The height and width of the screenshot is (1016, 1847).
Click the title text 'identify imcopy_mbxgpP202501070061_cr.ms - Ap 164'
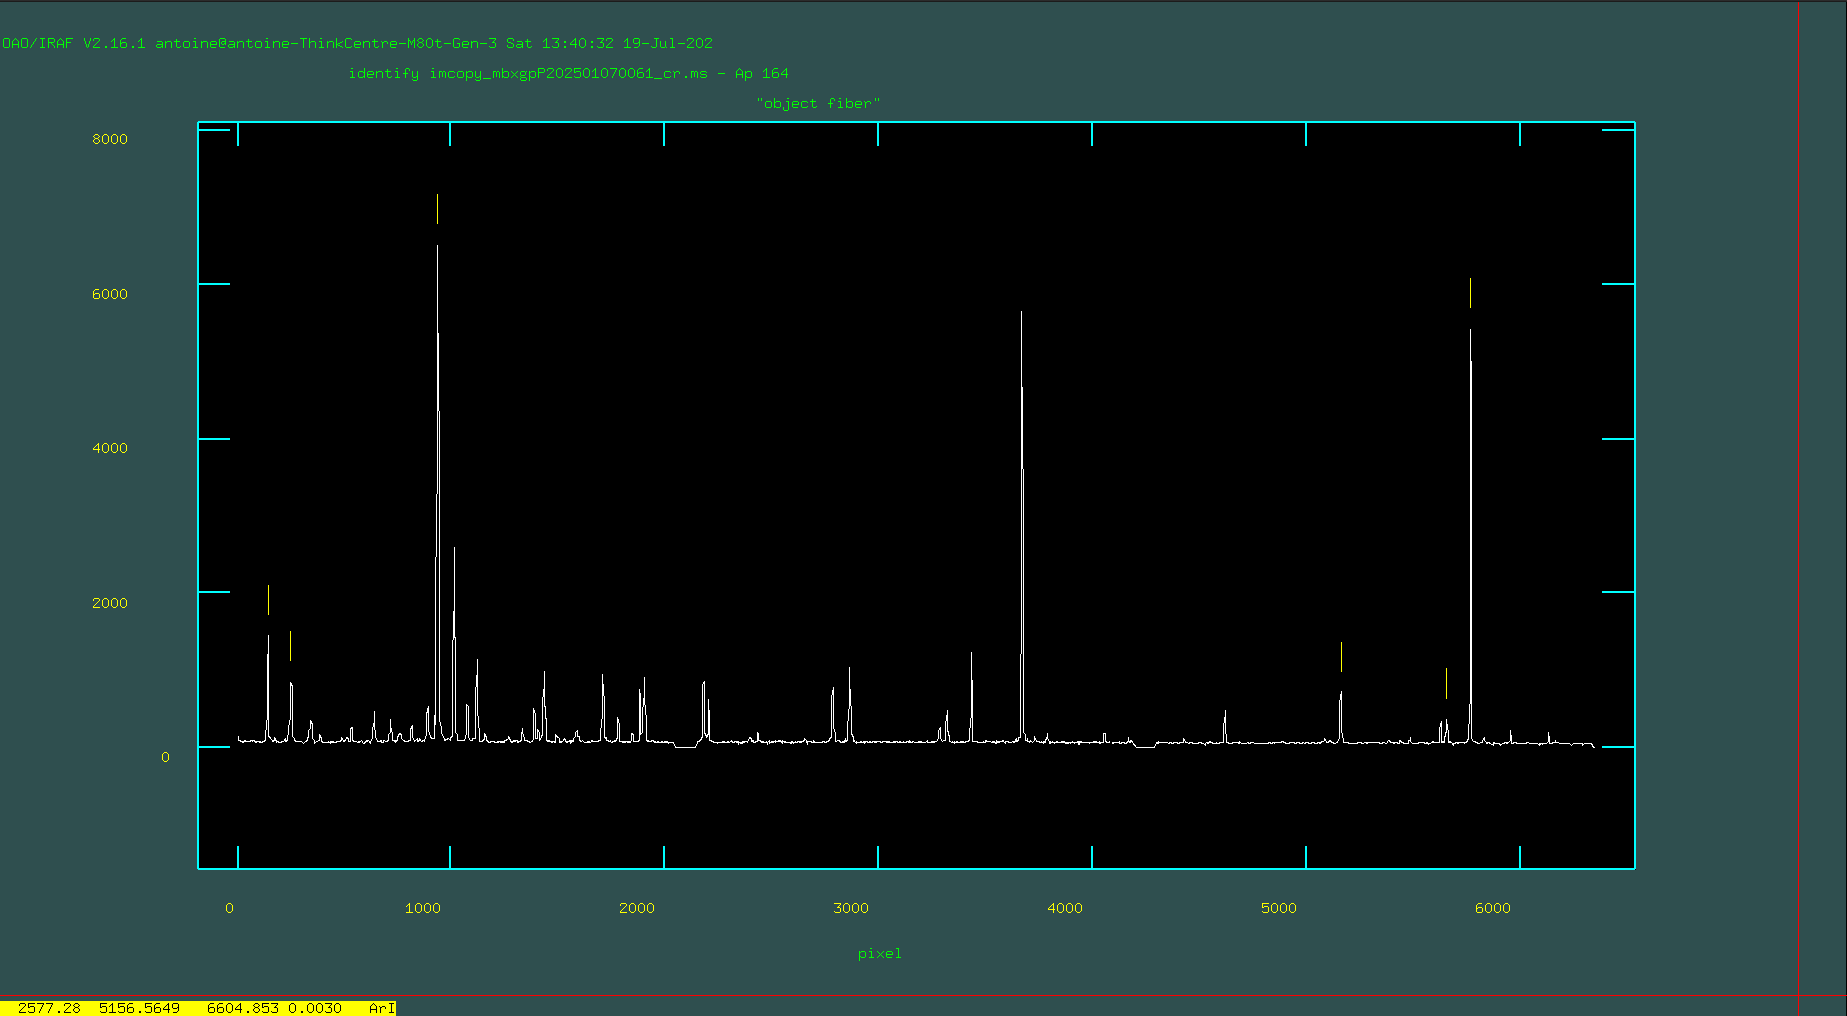pos(568,73)
